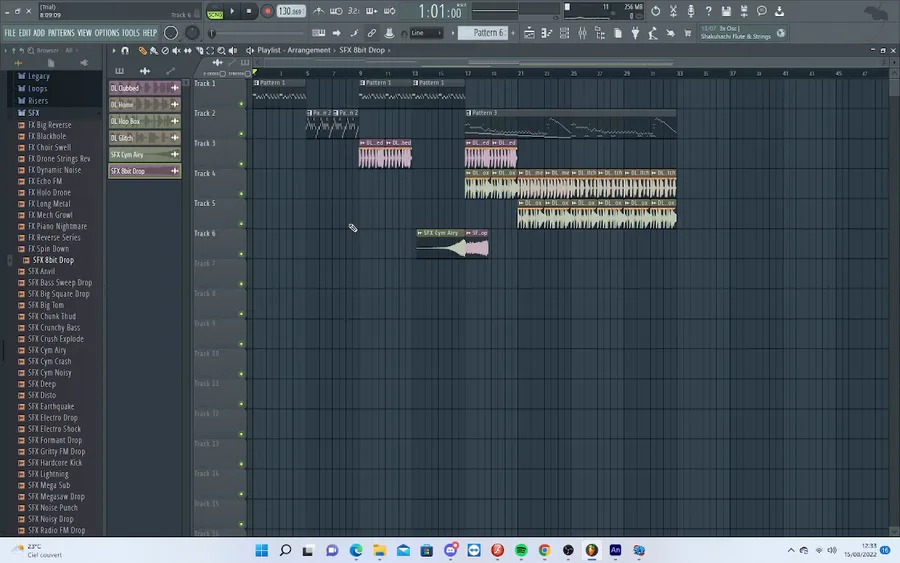This screenshot has height=563, width=900.
Task: Toggle the metronome icon
Action: pos(319,11)
